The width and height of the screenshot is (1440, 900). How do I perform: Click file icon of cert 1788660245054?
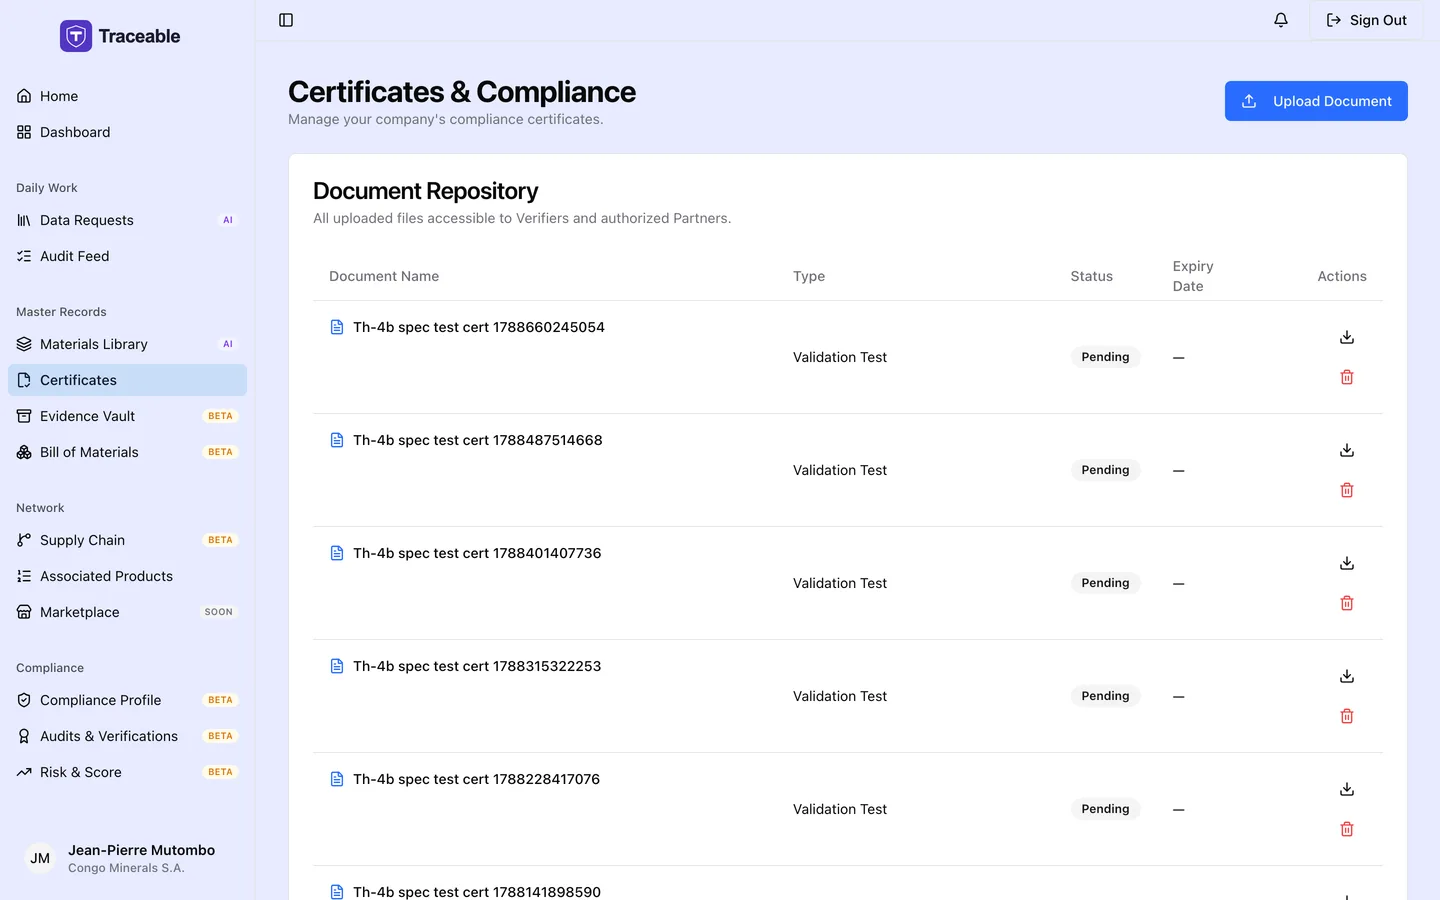click(337, 327)
